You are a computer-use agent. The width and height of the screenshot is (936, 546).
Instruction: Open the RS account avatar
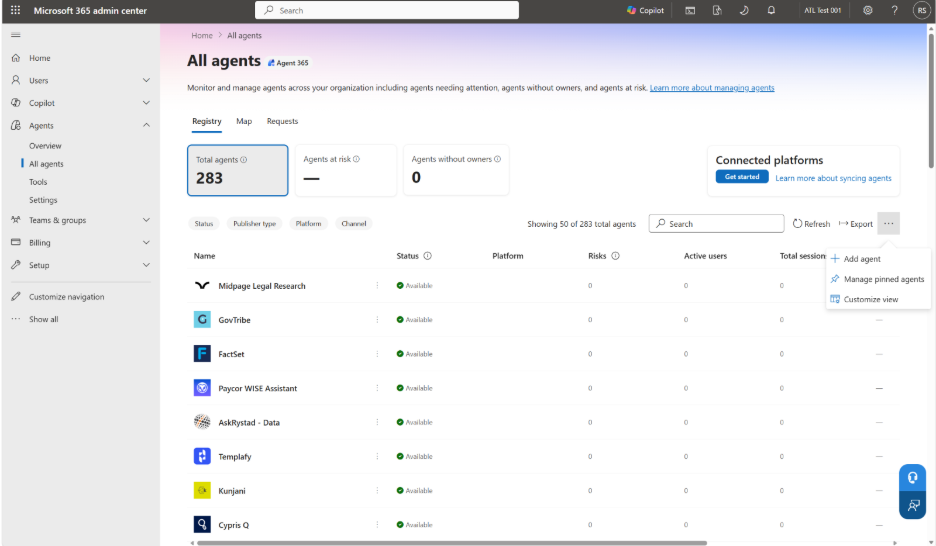922,10
